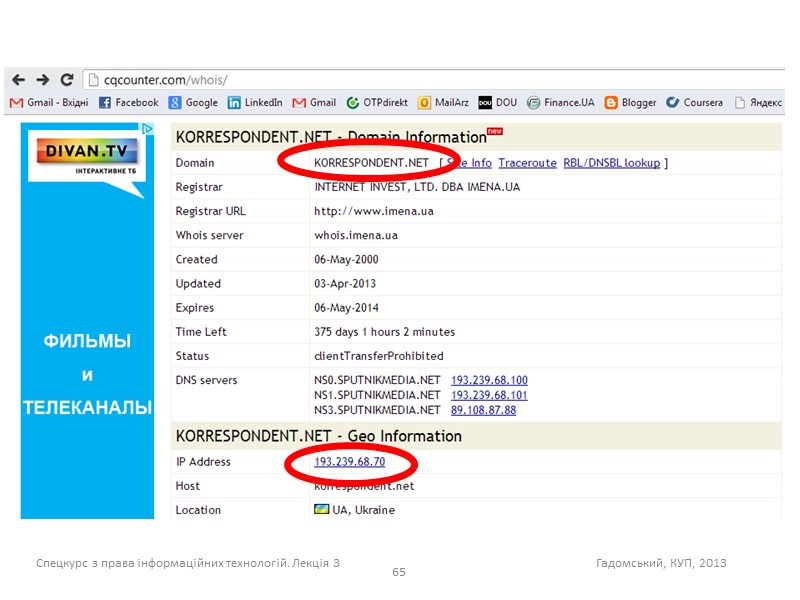Open the Google bookmark
This screenshot has width=800, height=600.
coord(193,103)
